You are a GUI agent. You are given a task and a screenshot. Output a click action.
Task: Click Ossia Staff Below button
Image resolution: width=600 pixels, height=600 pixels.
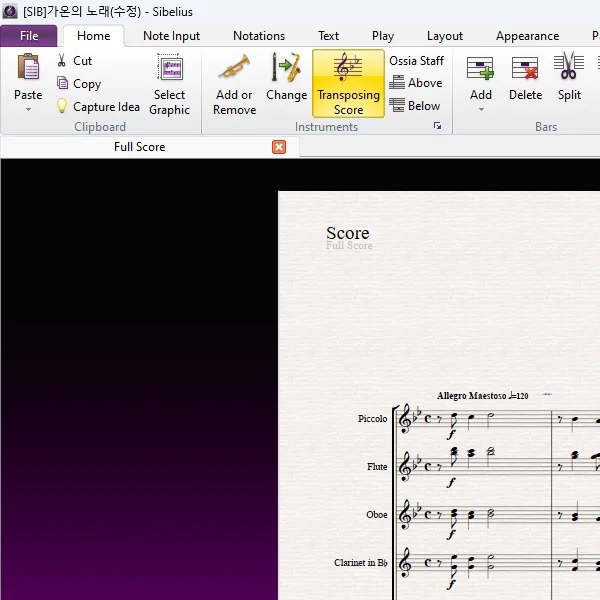[x=416, y=106]
